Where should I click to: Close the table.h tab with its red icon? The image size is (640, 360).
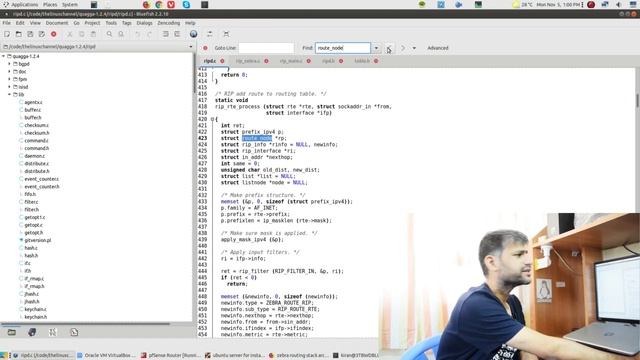tap(376, 61)
